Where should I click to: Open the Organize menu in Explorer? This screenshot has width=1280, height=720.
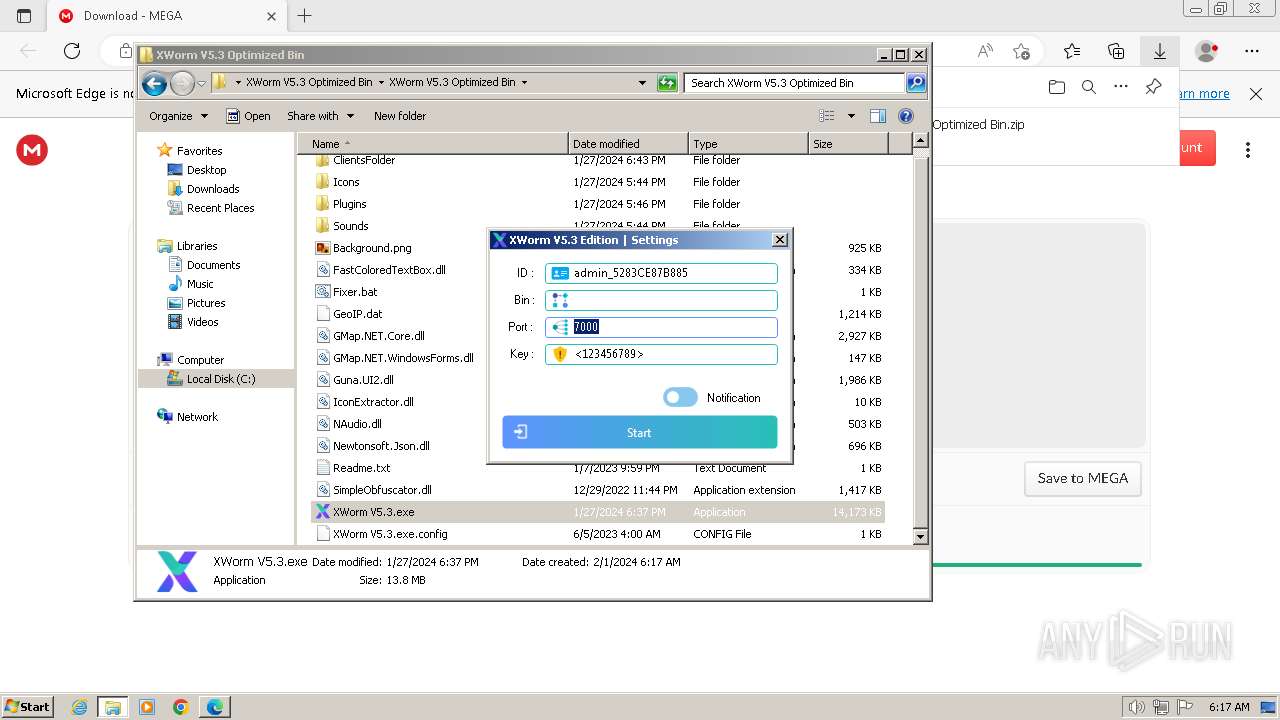pos(178,116)
